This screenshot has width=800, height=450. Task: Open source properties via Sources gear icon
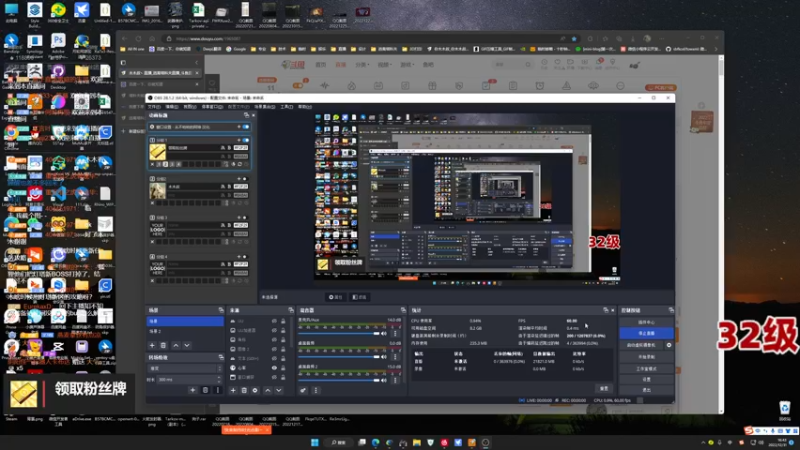(255, 390)
